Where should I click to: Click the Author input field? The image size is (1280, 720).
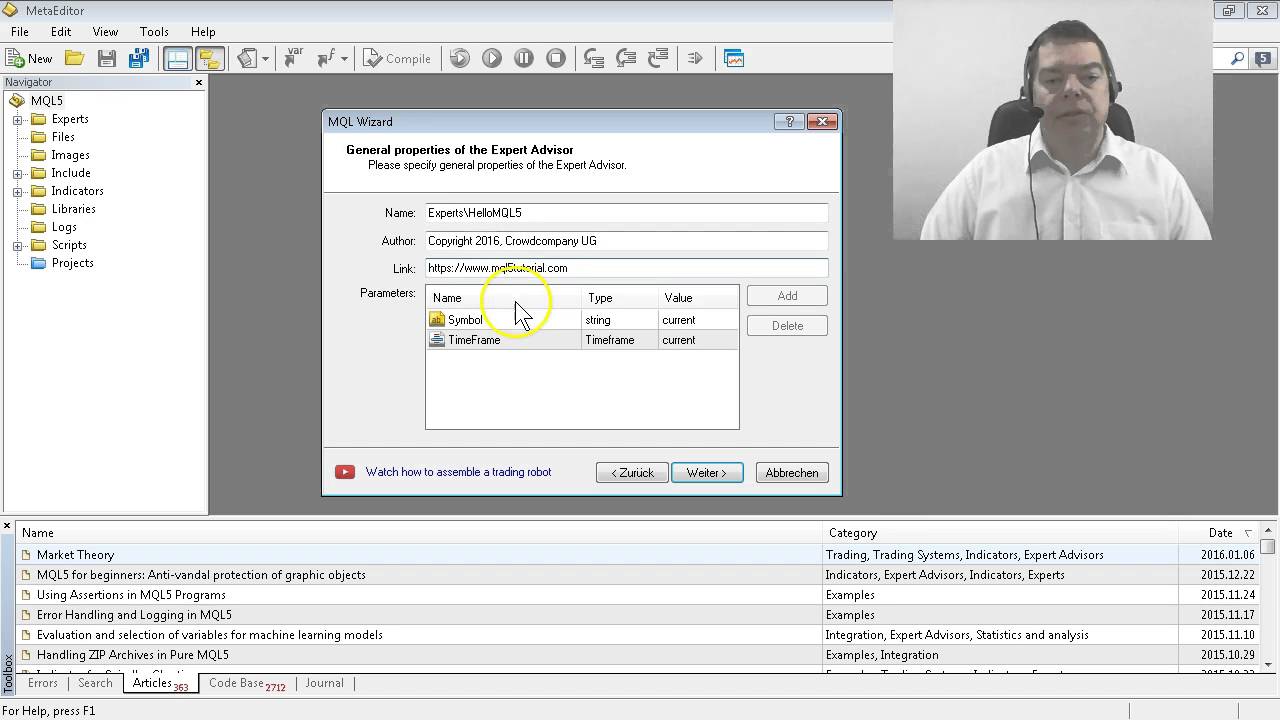point(627,241)
